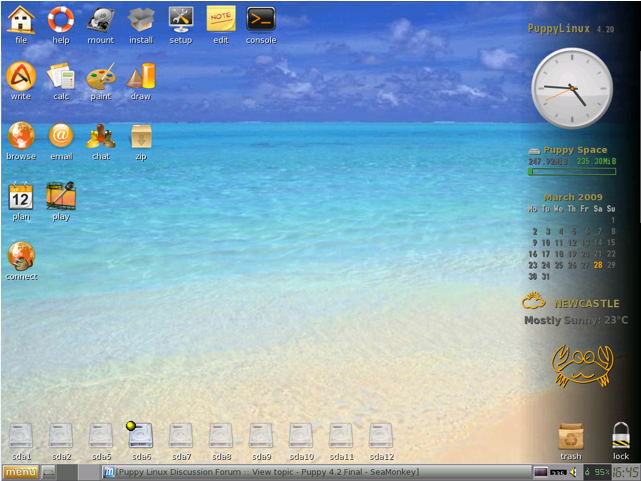The width and height of the screenshot is (641, 481).
Task: Switch to SeaMonkey window in taskbar
Action: click(x=265, y=472)
